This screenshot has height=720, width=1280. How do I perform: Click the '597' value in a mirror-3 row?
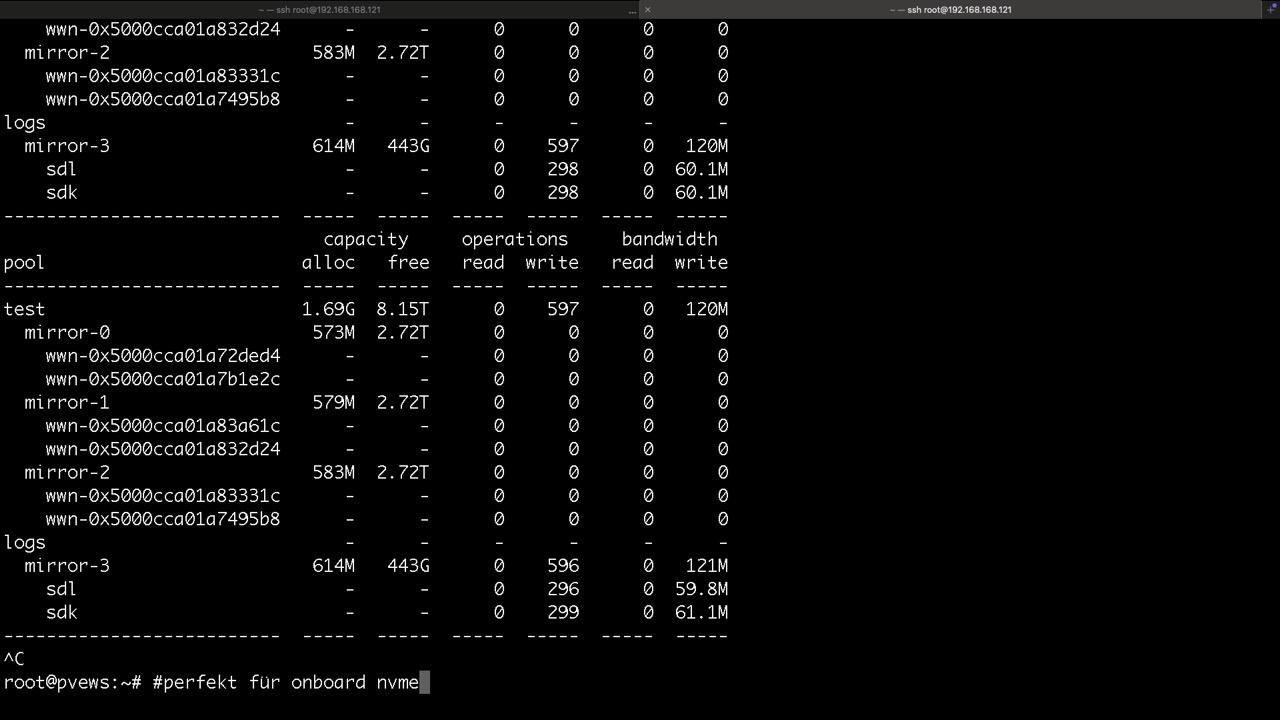[x=563, y=146]
